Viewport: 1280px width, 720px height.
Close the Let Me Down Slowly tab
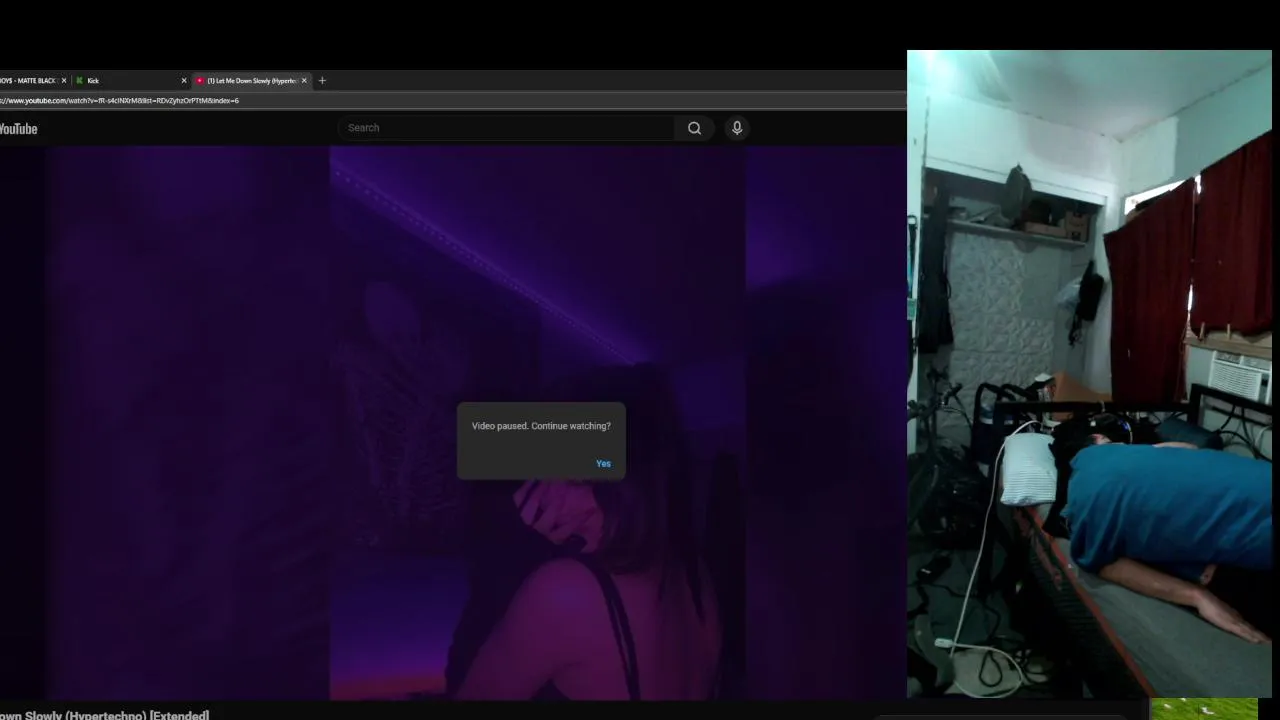(x=304, y=81)
